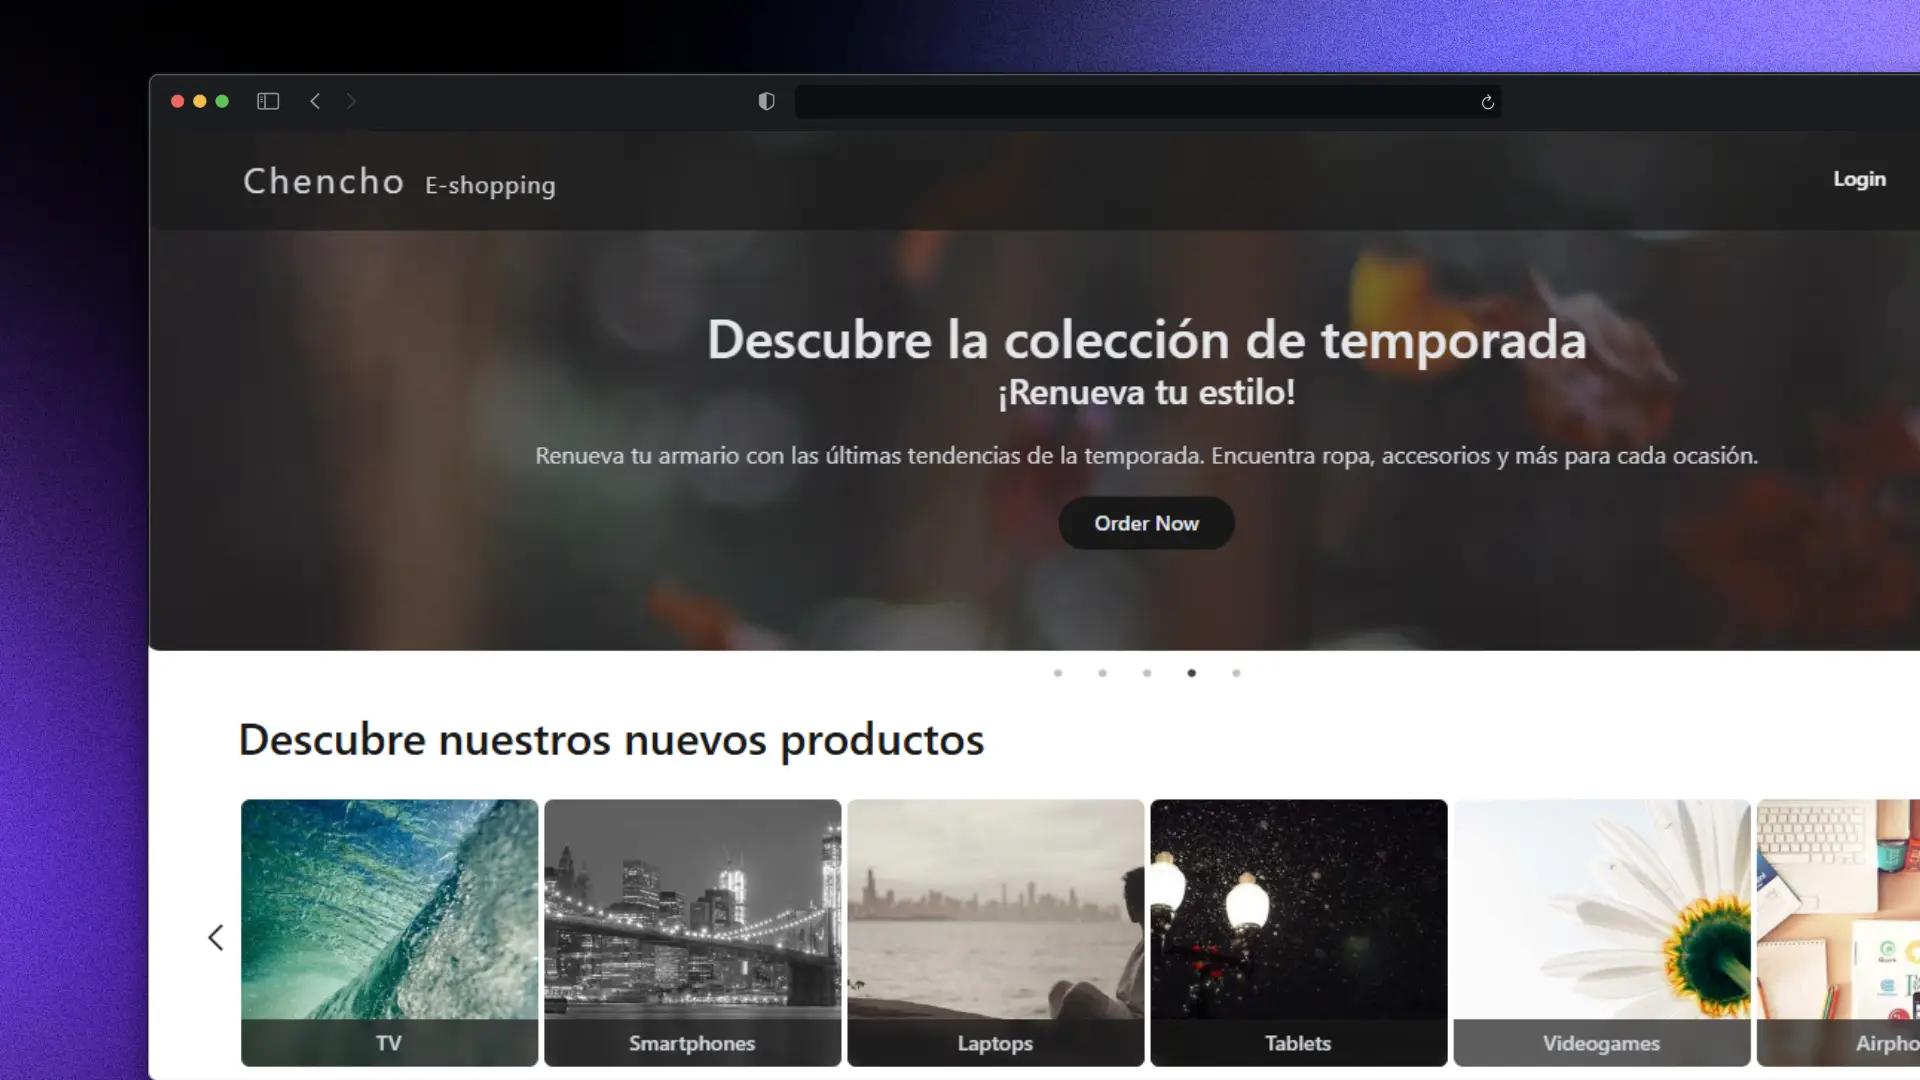Navigate back with the left arrow icon
Viewport: 1920px width, 1080px height.
point(316,101)
